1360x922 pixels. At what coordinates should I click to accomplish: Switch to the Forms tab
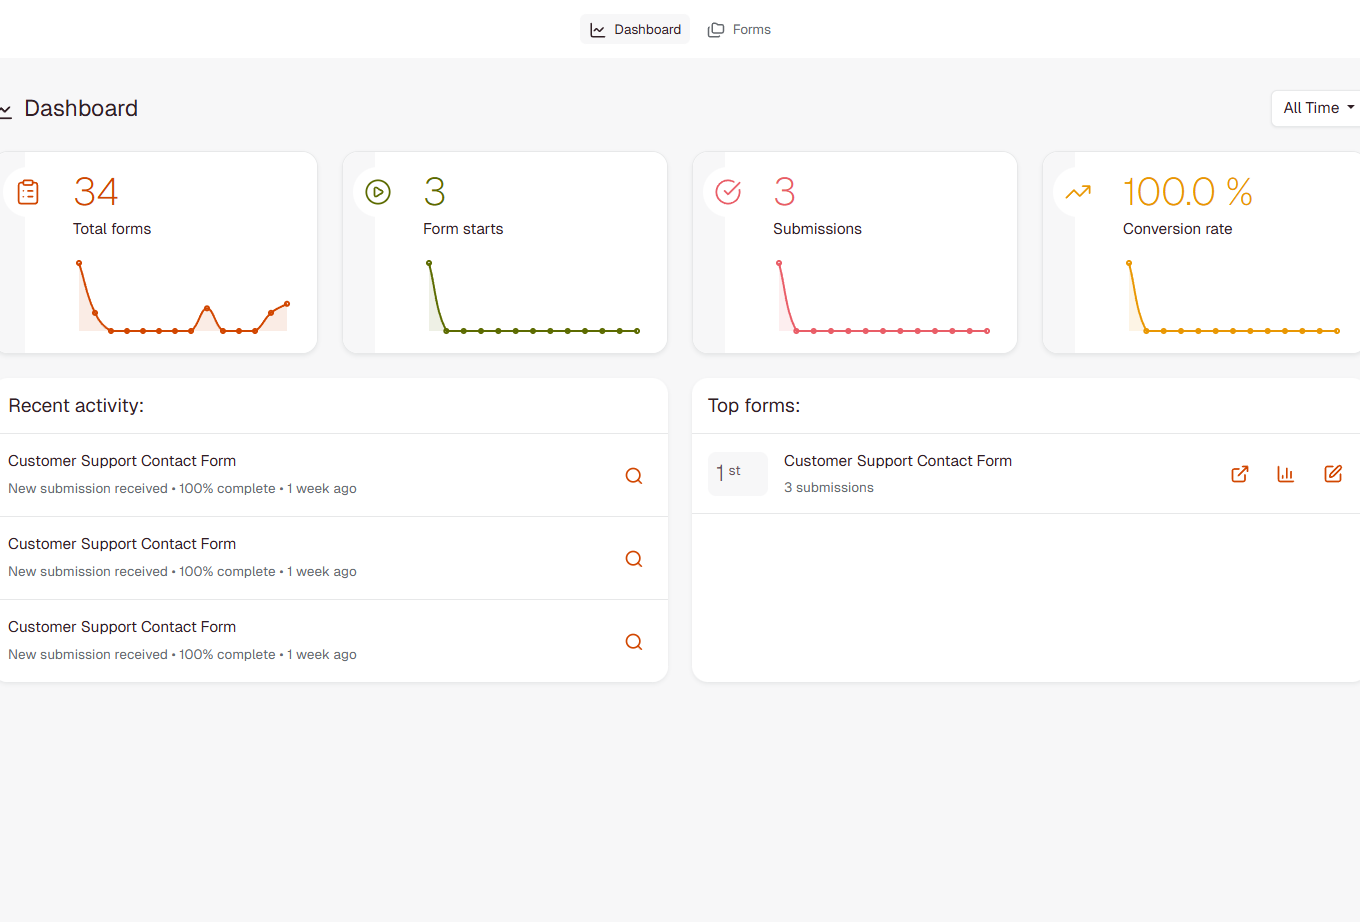click(x=739, y=29)
